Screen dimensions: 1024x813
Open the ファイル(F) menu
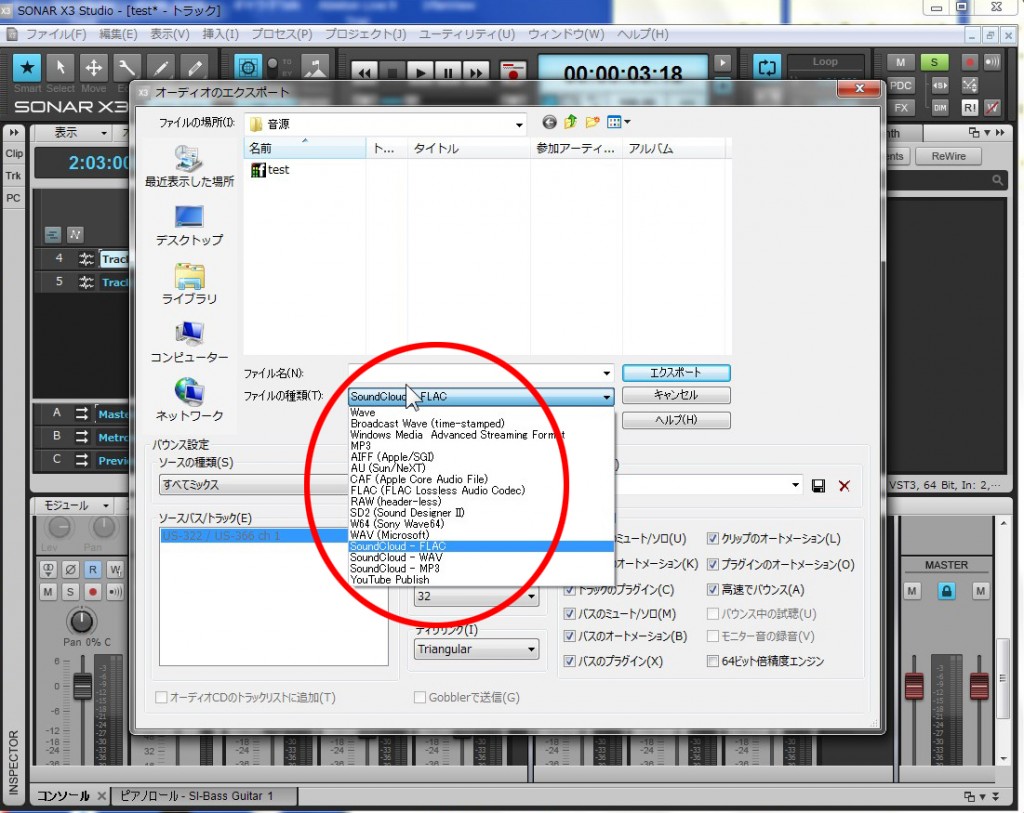[56, 34]
